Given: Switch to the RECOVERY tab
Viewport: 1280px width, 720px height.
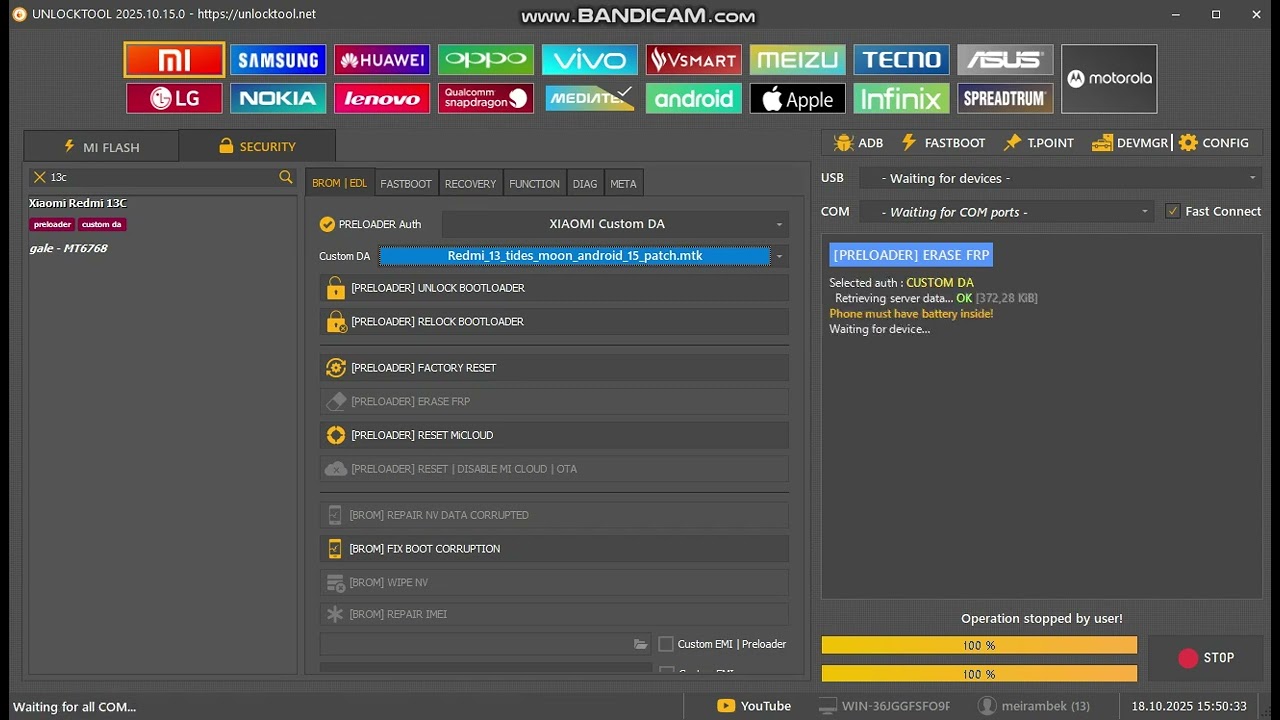Looking at the screenshot, I should pos(470,183).
